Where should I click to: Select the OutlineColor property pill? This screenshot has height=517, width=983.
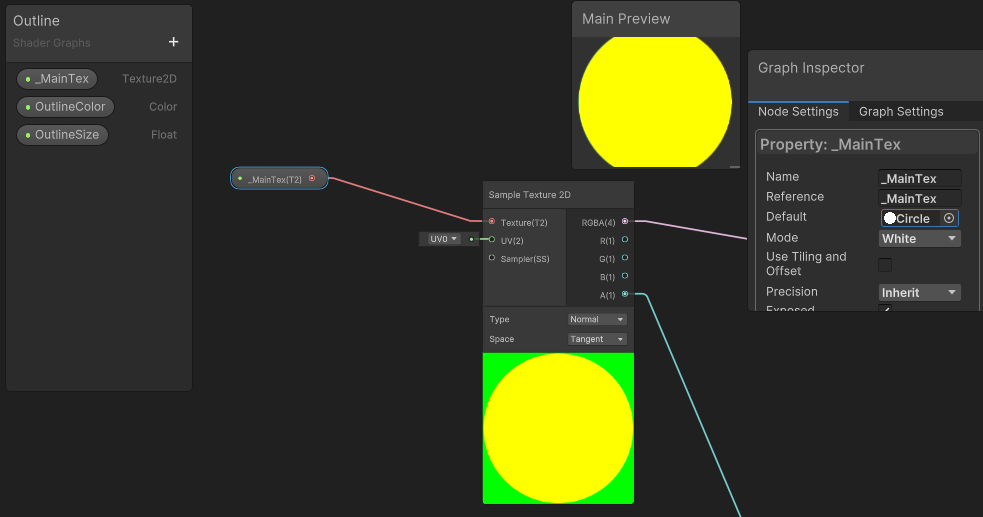coord(65,107)
